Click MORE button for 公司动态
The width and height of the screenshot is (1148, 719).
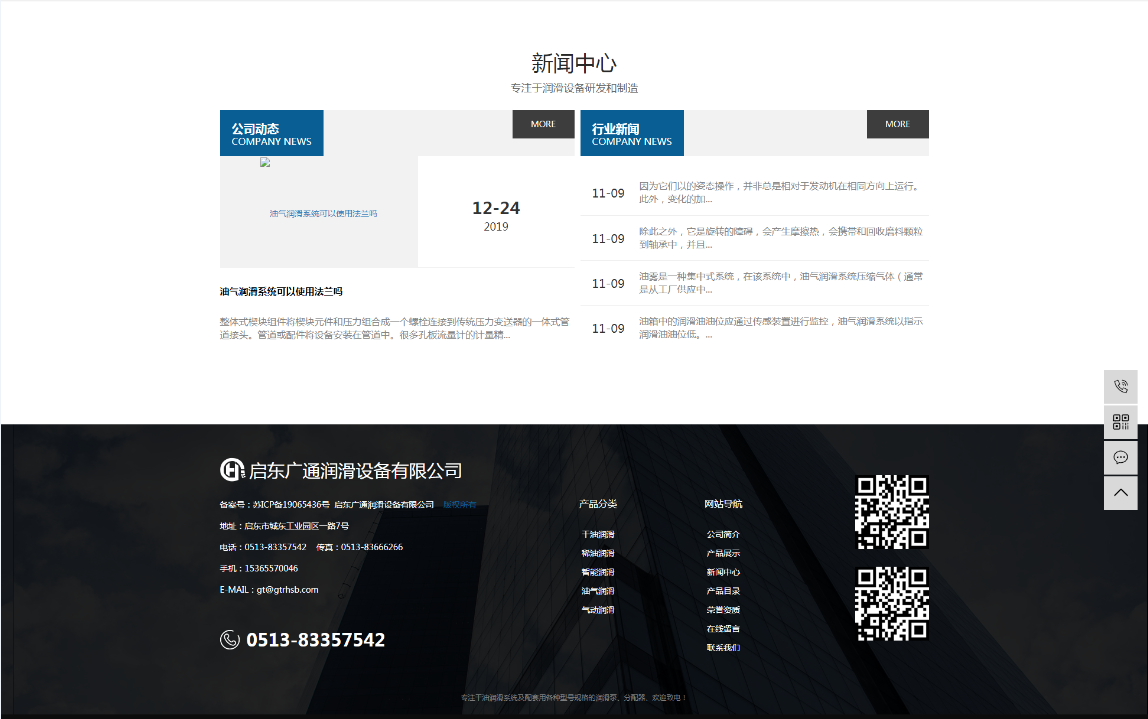tap(543, 124)
